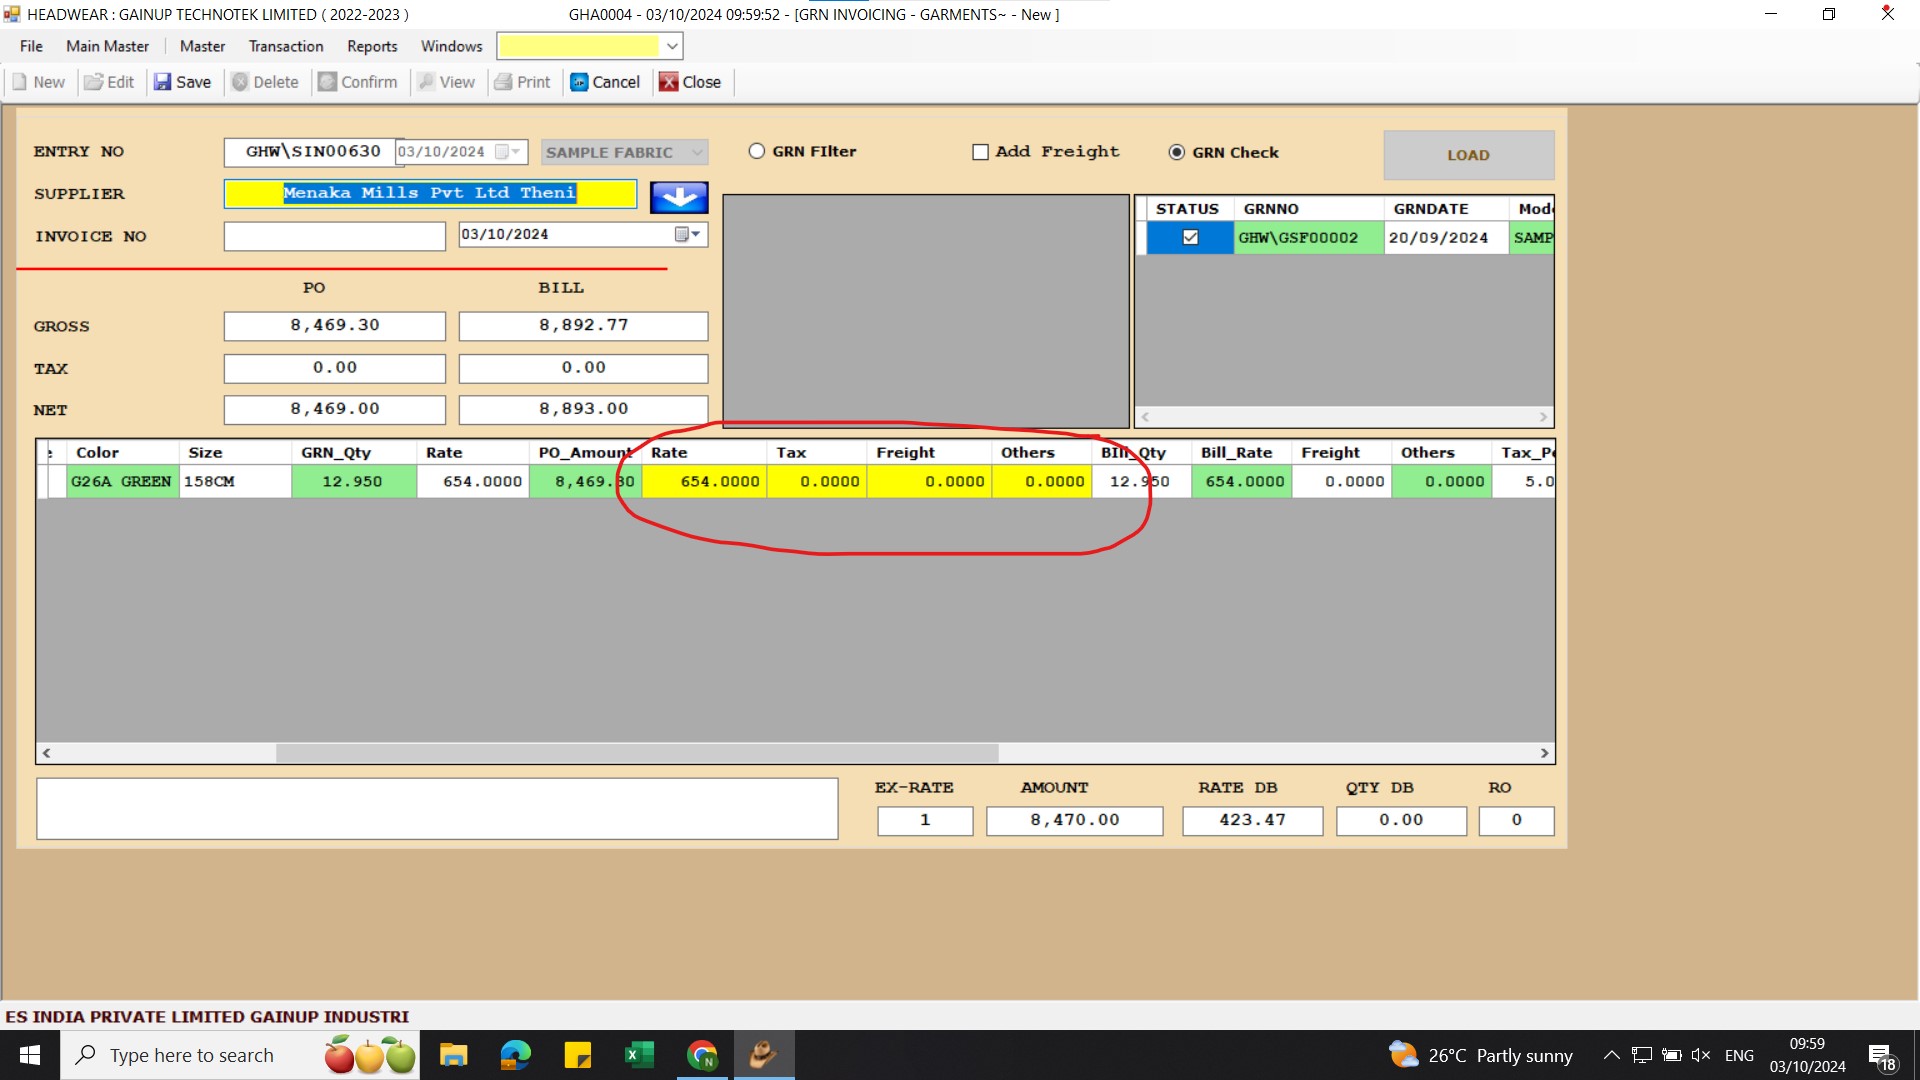Click the Main Master menu
1920x1080 pixels.
(107, 46)
